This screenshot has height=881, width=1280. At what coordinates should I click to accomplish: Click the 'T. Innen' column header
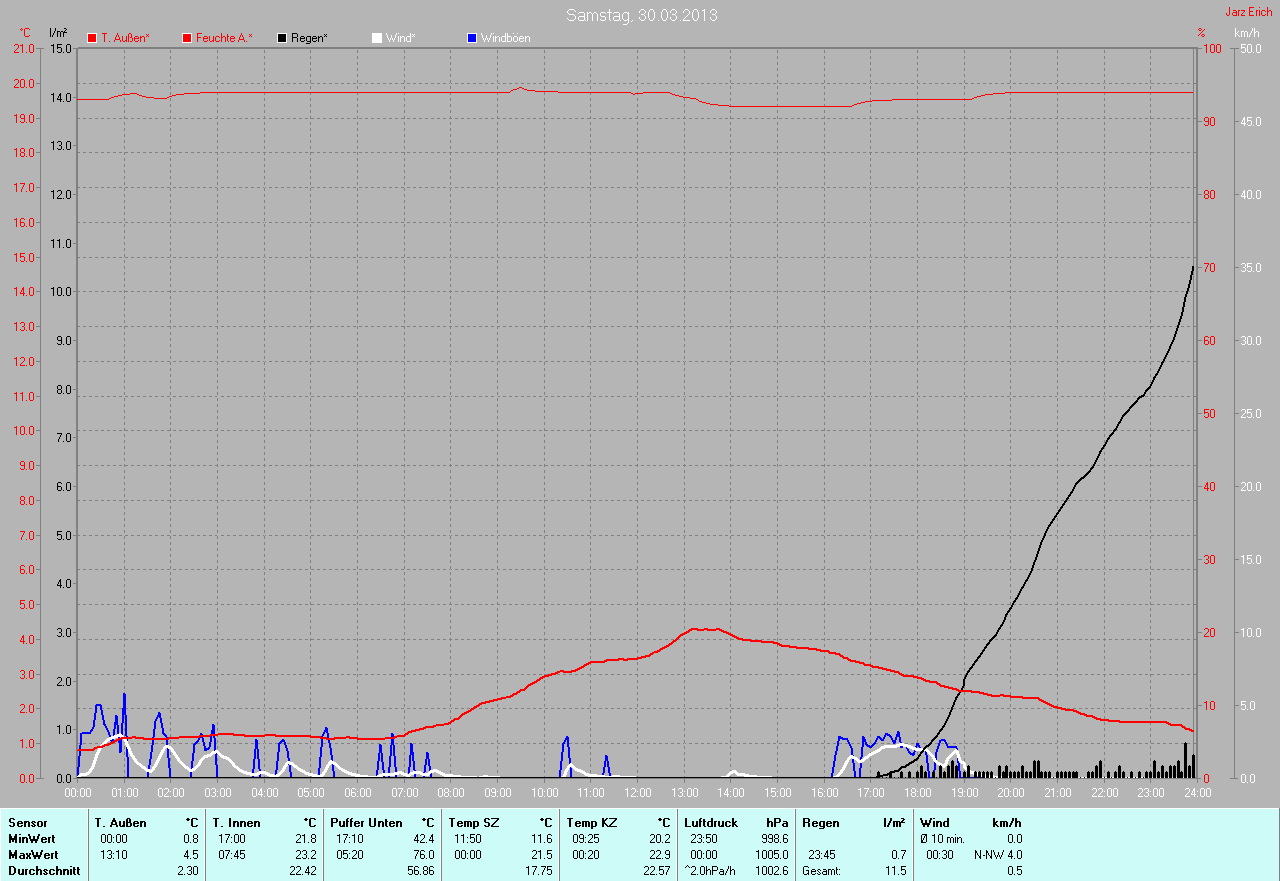pyautogui.click(x=236, y=823)
